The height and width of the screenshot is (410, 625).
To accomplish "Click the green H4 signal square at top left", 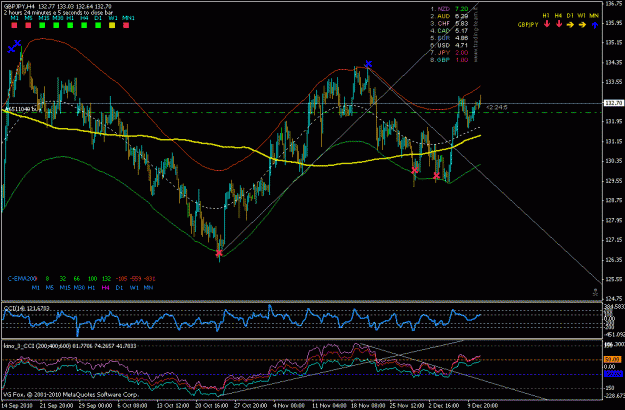I will click(84, 26).
